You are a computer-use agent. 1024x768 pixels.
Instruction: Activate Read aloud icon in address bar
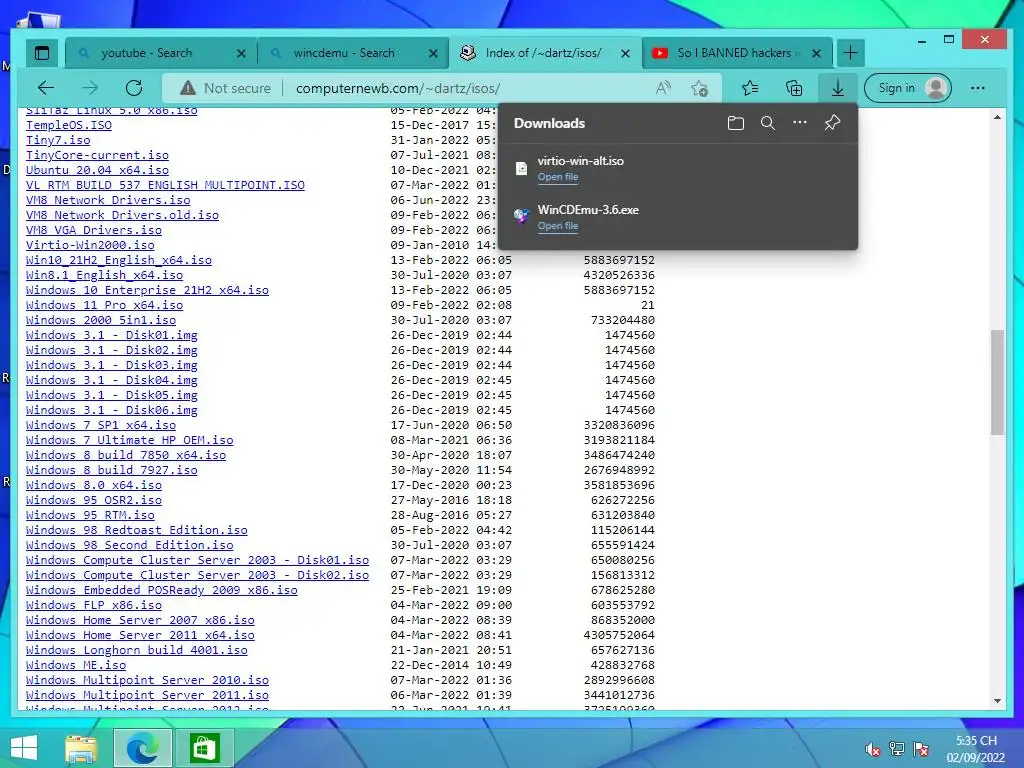click(664, 88)
